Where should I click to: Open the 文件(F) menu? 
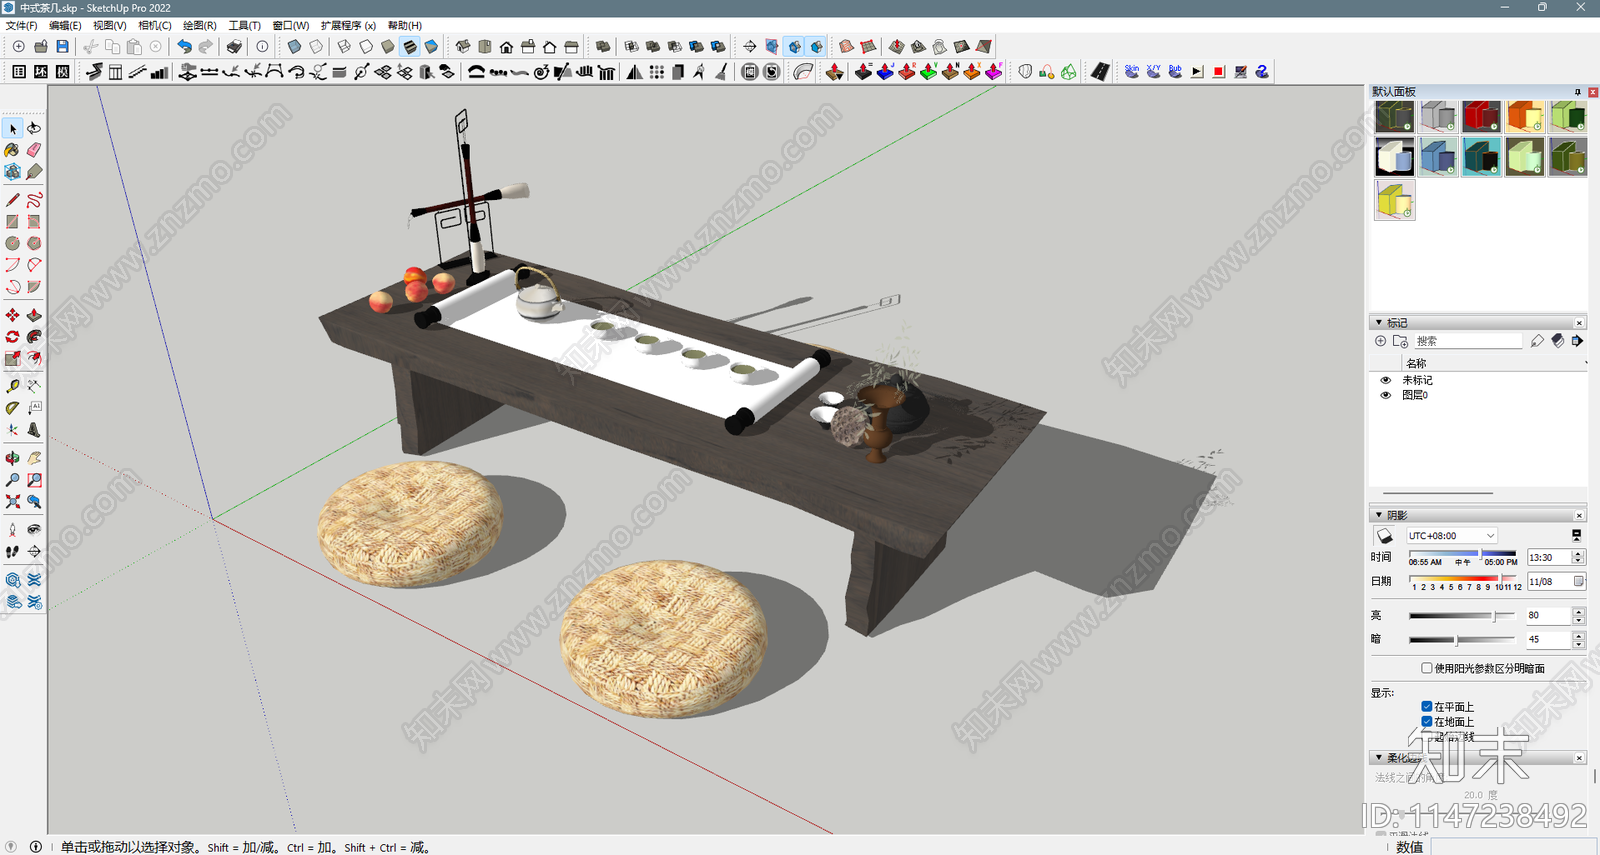click(22, 25)
